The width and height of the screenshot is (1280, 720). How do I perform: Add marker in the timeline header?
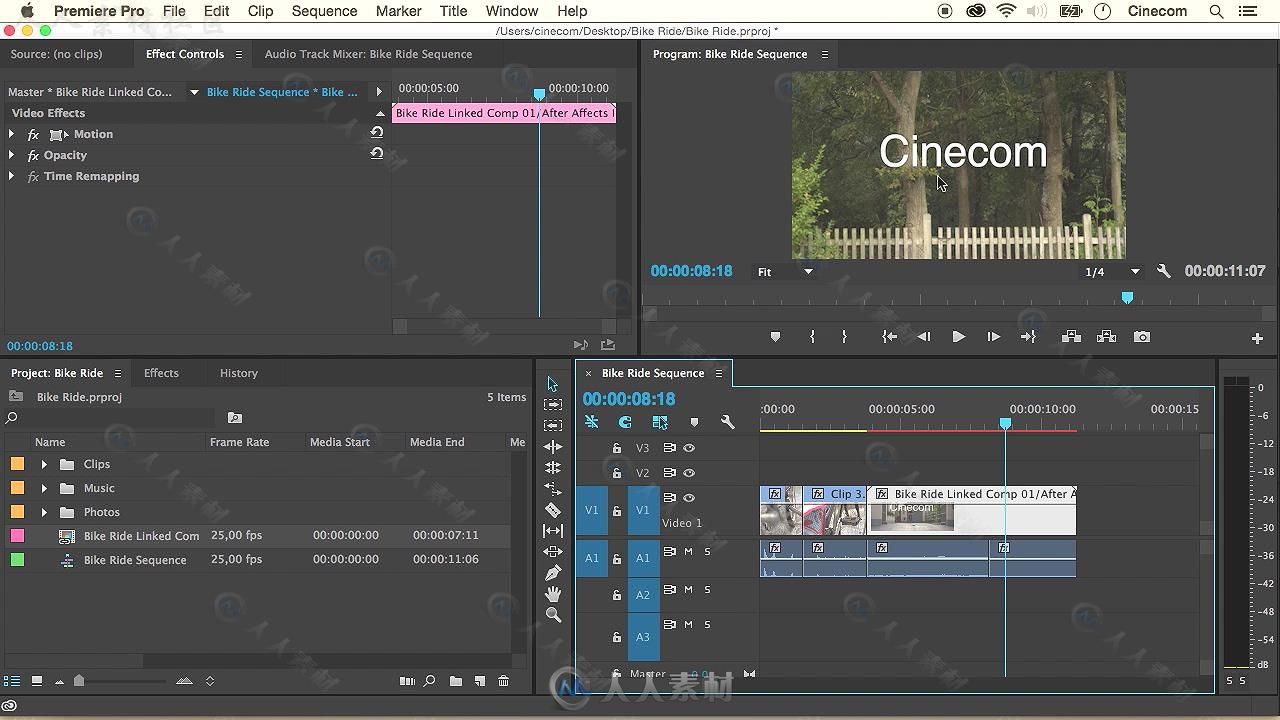(x=695, y=422)
